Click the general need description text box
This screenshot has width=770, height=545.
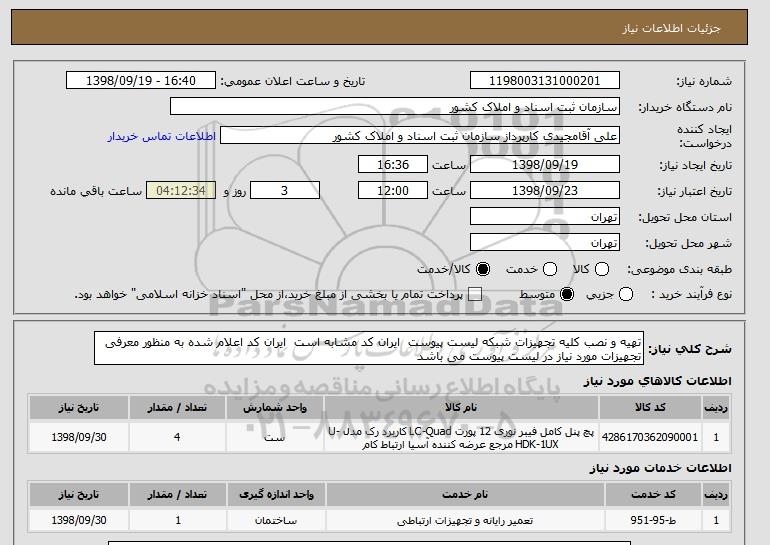369,349
